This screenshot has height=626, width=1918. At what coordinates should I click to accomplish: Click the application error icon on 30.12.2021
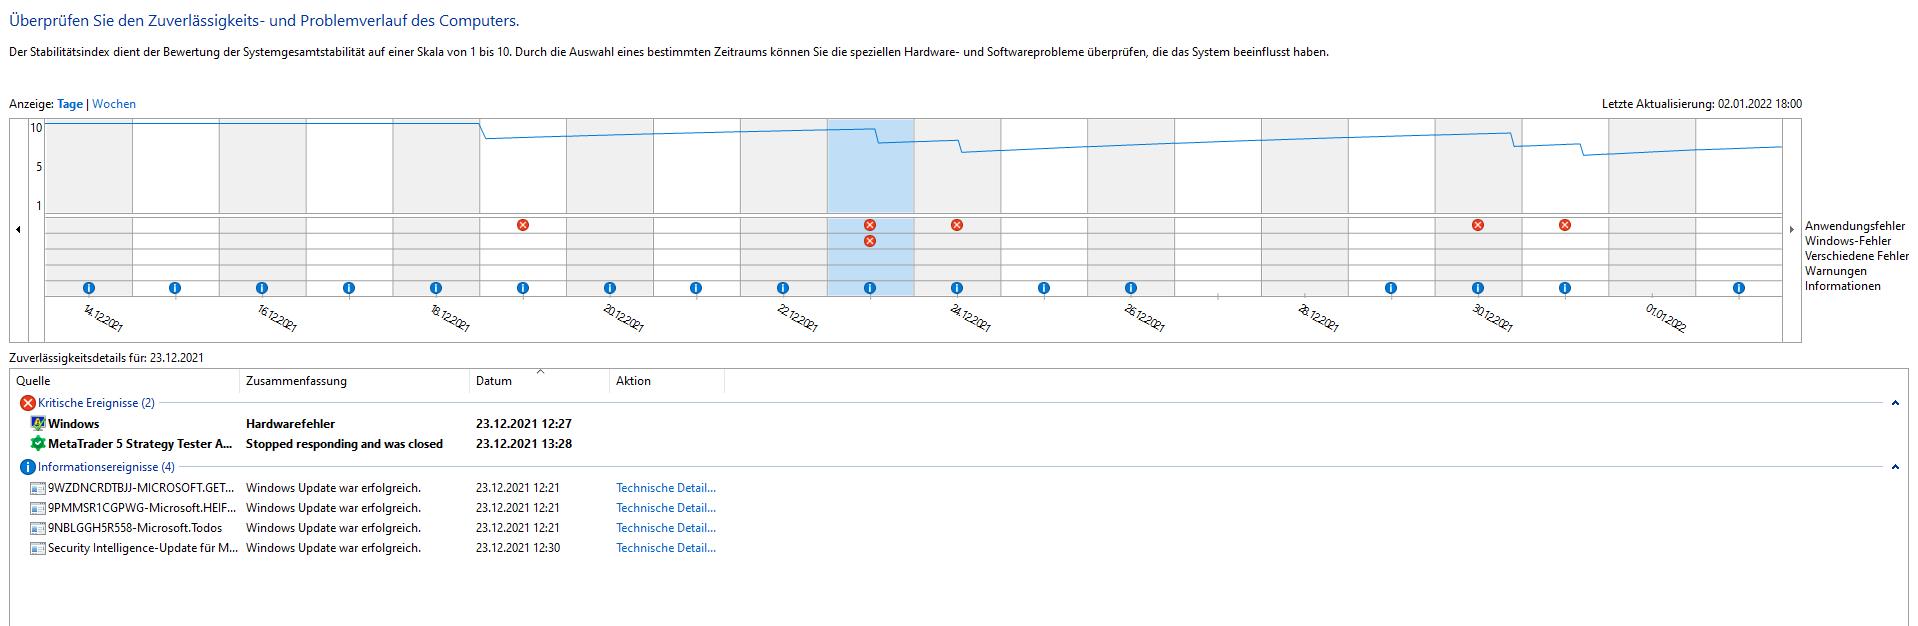coord(1478,225)
